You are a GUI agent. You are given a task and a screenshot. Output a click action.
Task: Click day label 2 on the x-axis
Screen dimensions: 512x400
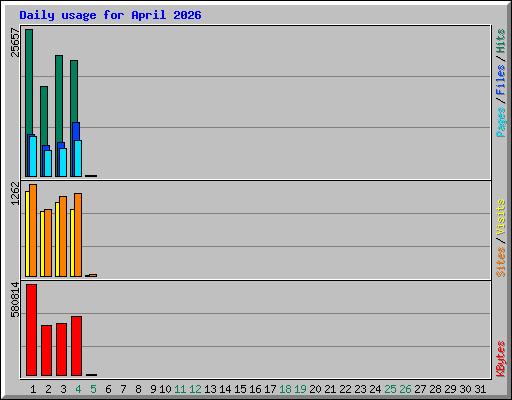tap(48, 389)
